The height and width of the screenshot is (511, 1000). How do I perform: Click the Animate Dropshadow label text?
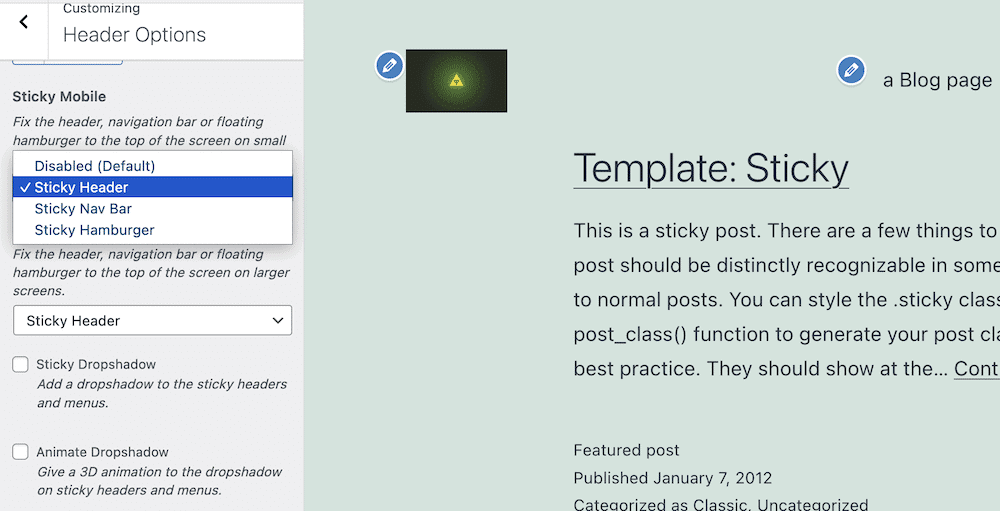[x=102, y=452]
